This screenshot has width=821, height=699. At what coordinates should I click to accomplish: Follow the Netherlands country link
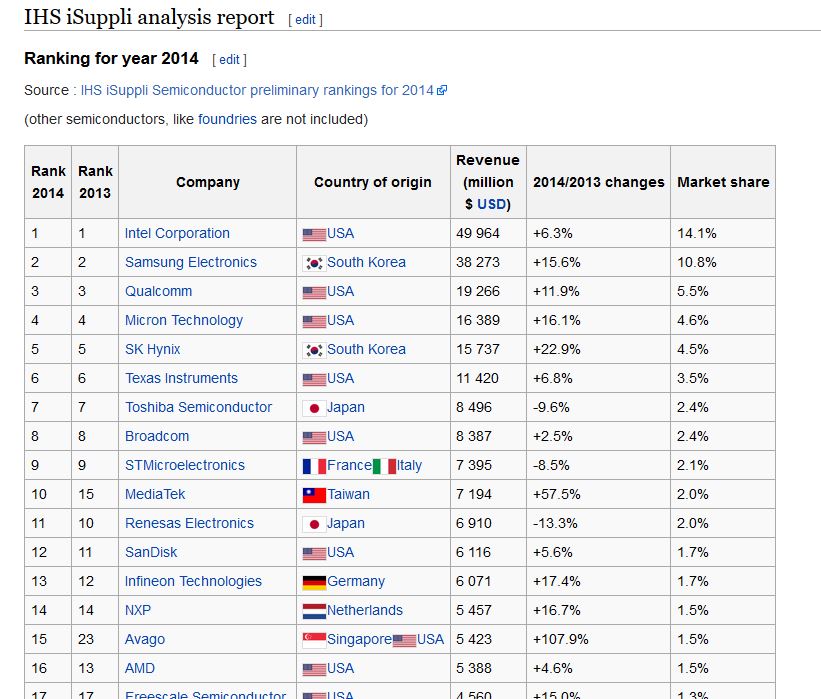click(x=365, y=611)
